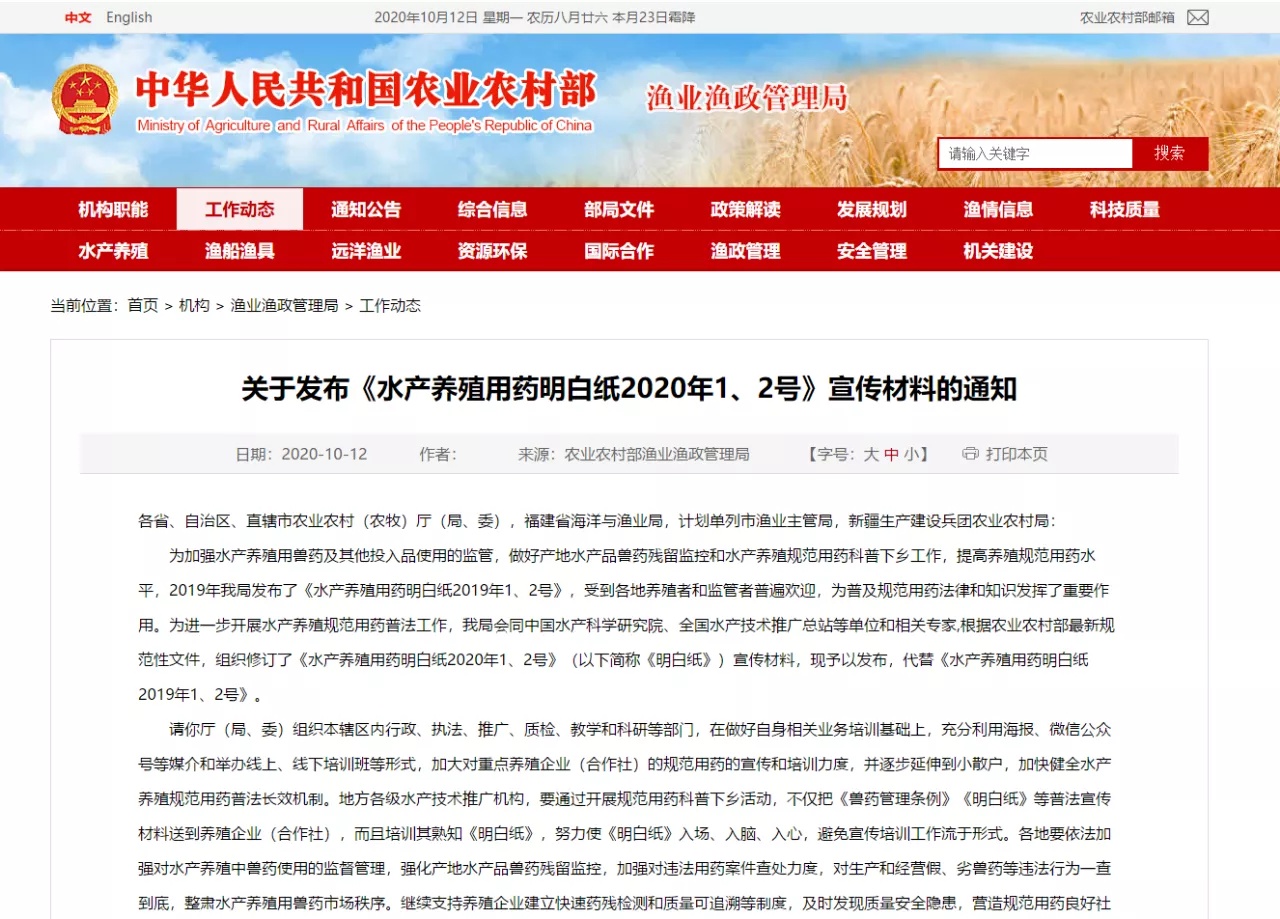Focus the 请输入关键字 search field
The height and width of the screenshot is (919, 1280).
point(1035,153)
